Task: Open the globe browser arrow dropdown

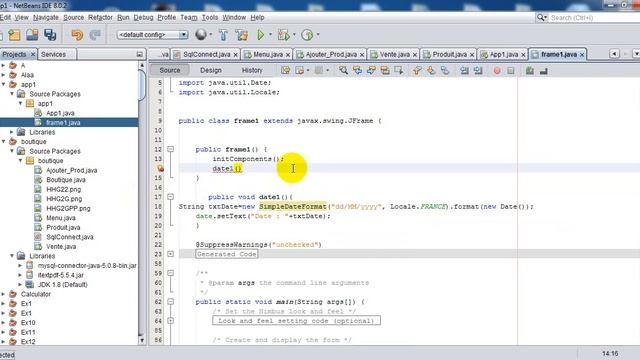Action: (x=211, y=35)
